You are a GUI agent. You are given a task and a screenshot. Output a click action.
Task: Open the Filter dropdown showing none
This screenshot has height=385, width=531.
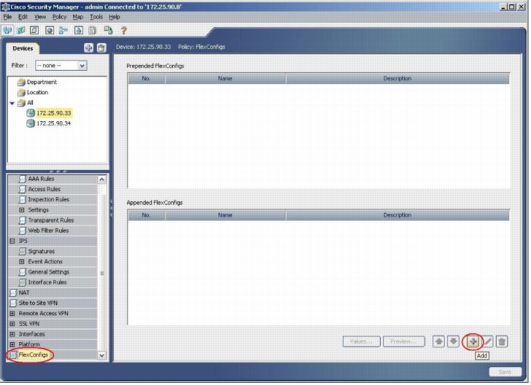(x=61, y=65)
